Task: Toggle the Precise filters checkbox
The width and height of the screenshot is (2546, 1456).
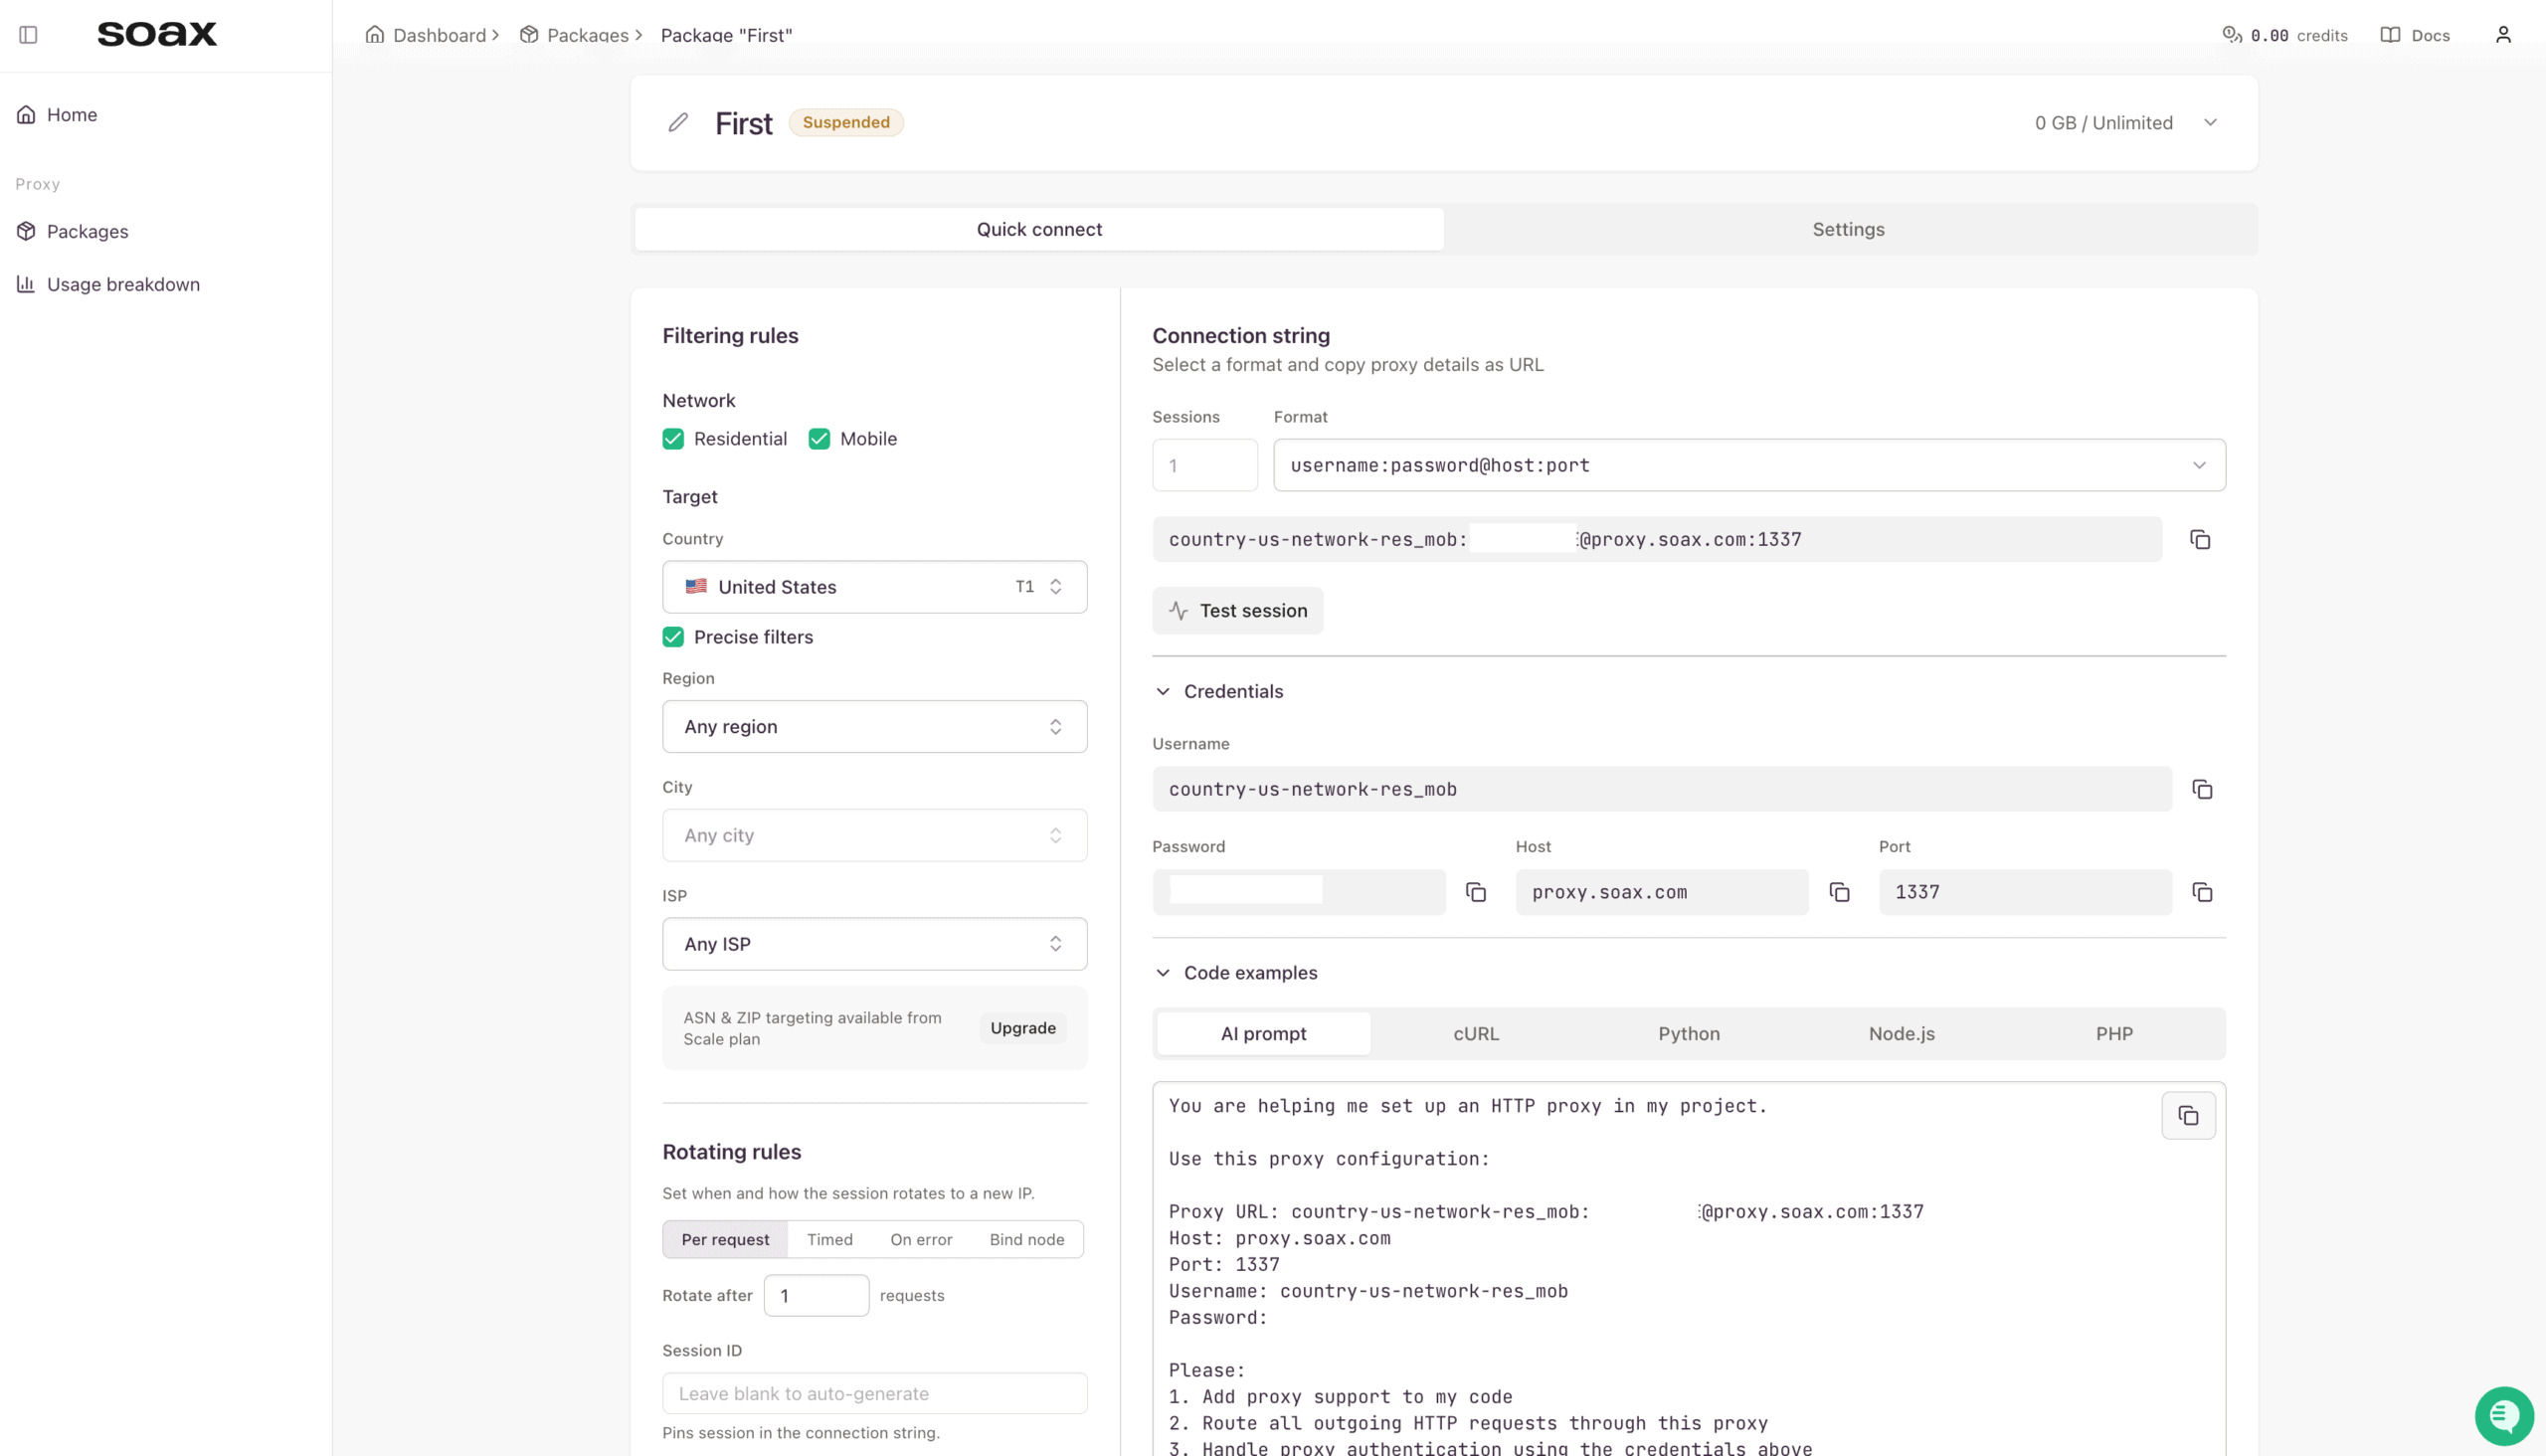Action: pos(673,637)
